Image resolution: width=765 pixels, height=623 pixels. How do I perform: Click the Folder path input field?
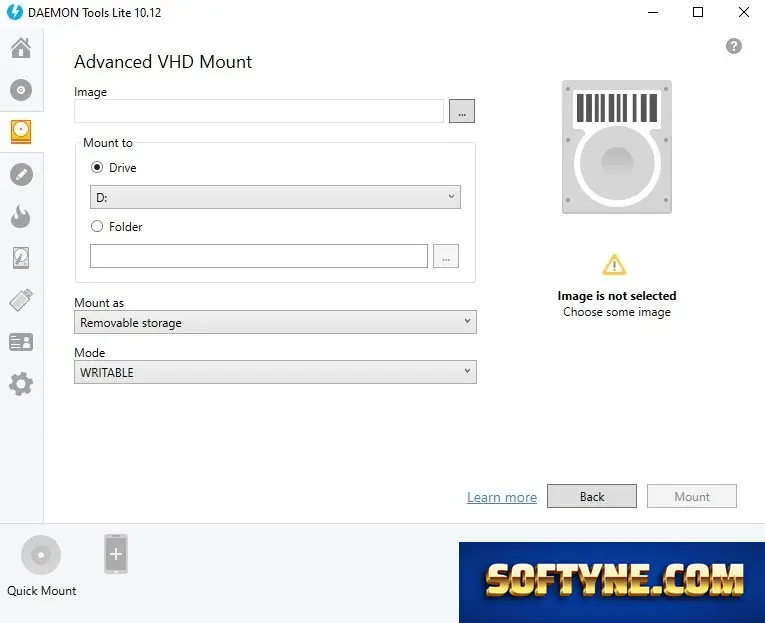pyautogui.click(x=259, y=256)
